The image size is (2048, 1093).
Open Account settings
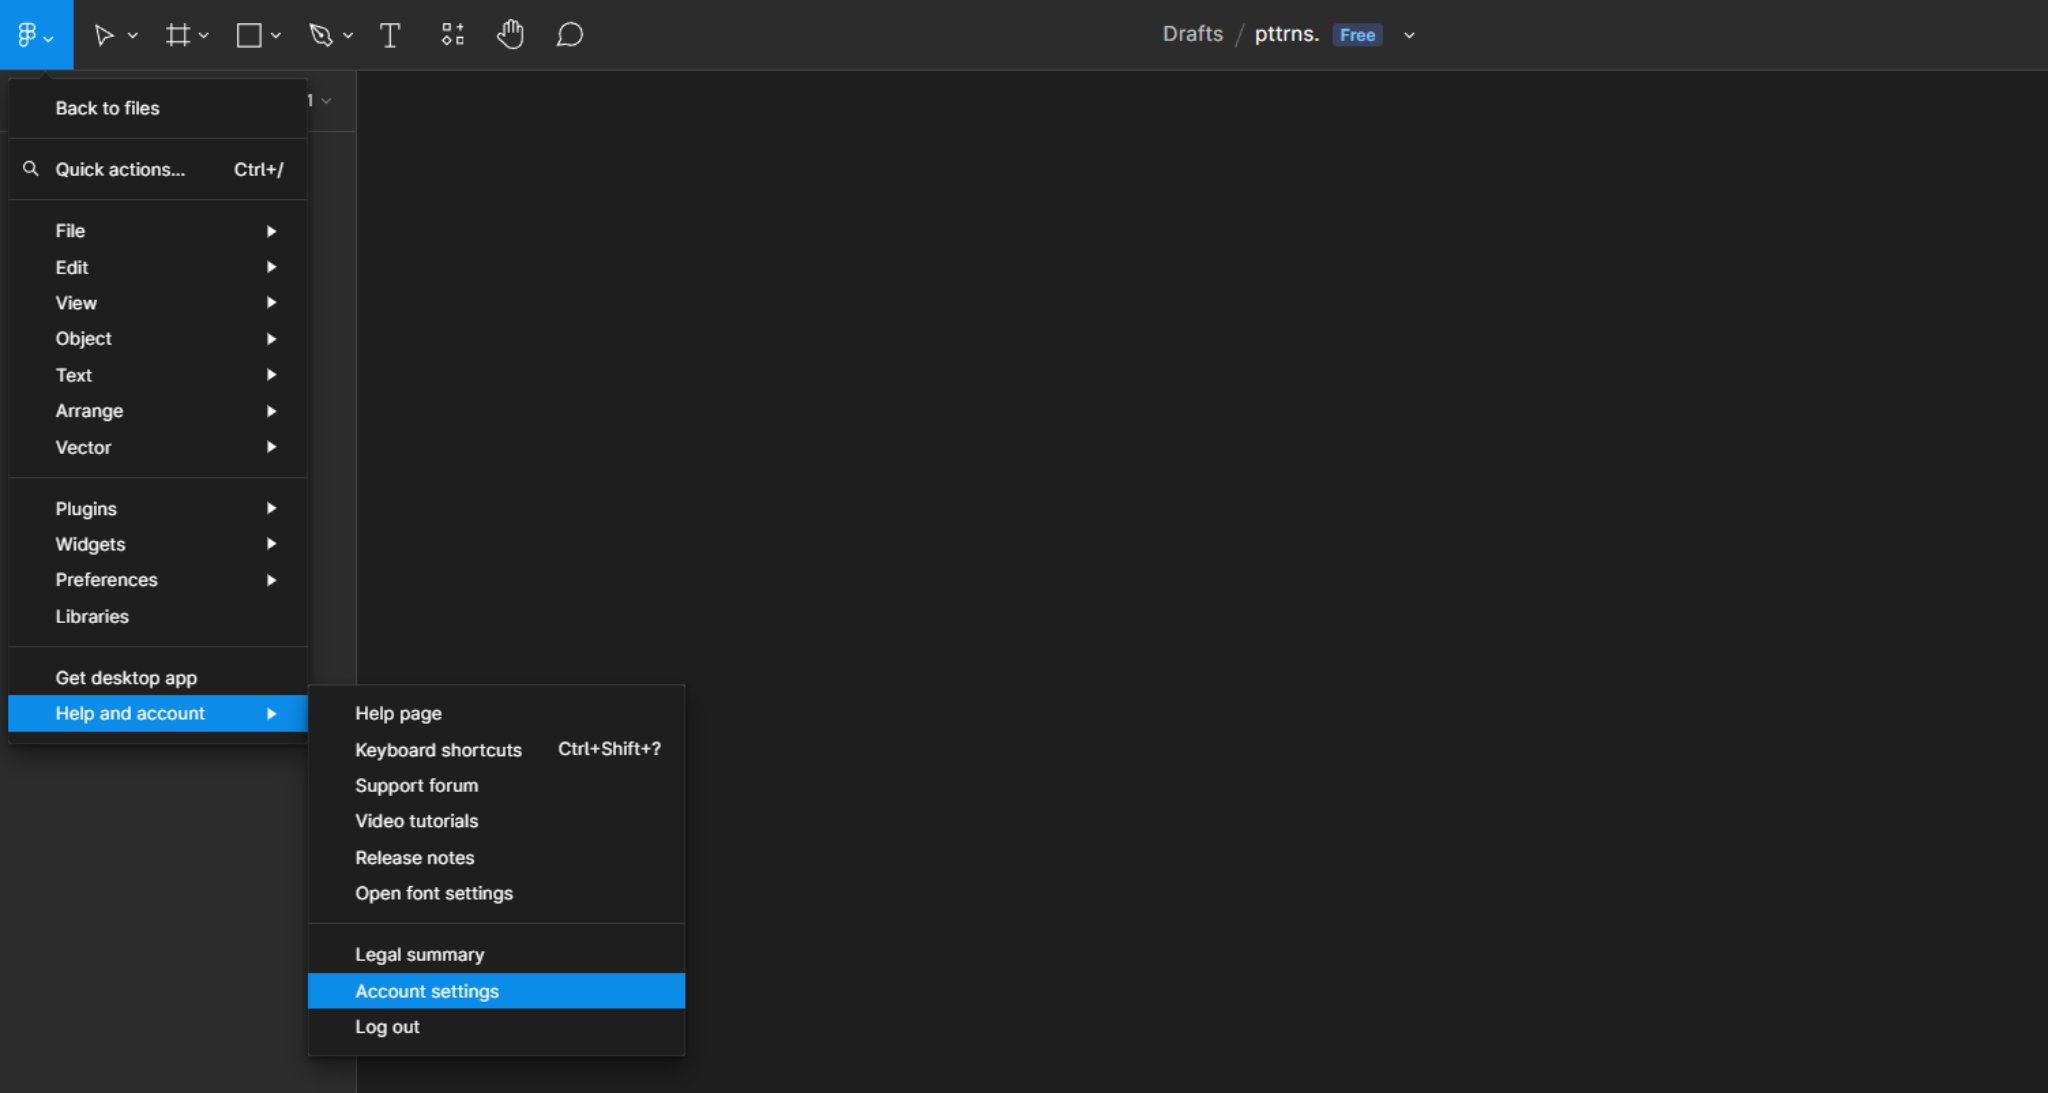coord(497,991)
